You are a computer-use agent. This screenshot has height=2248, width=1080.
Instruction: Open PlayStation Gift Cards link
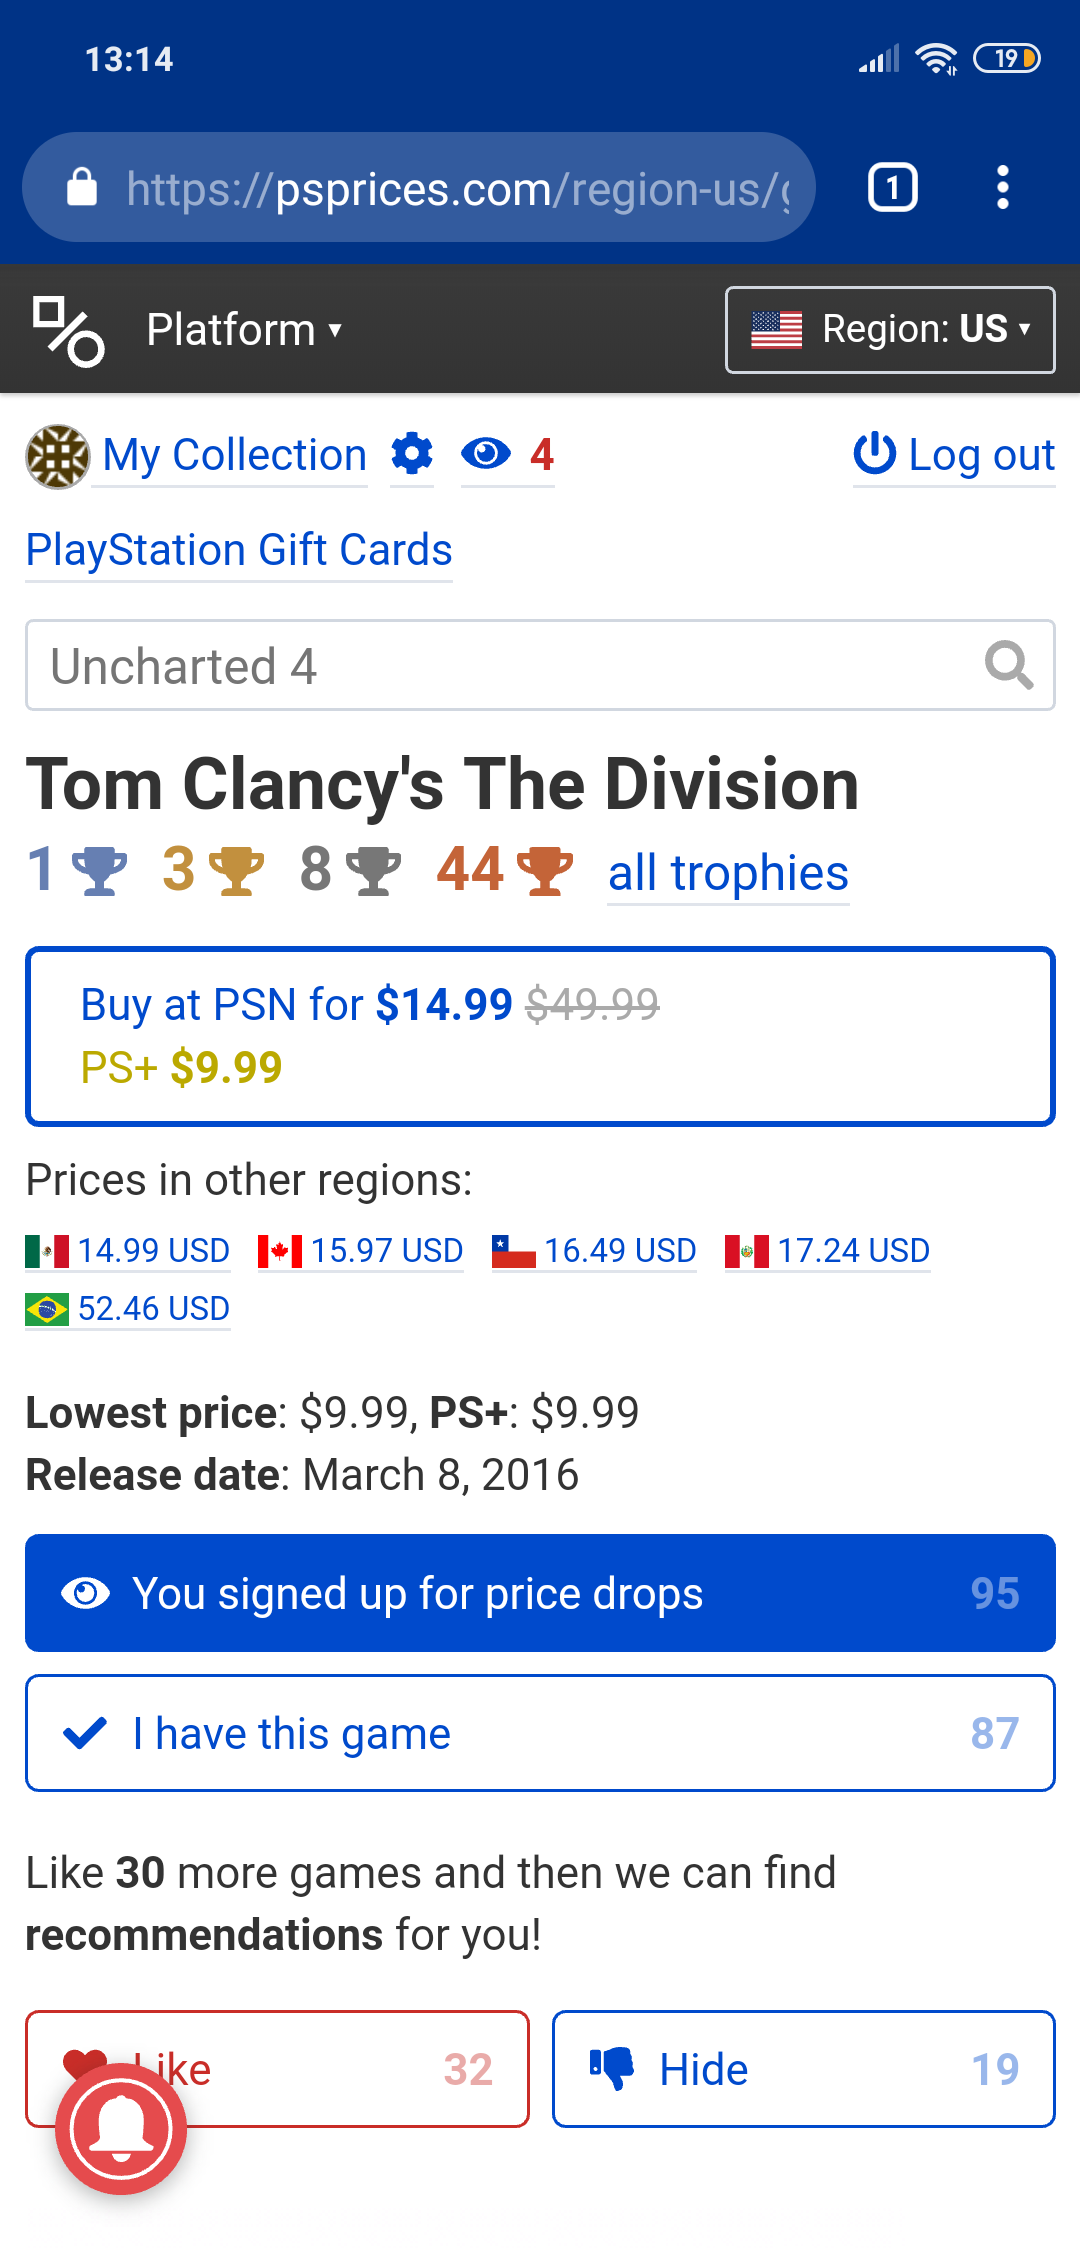239,550
